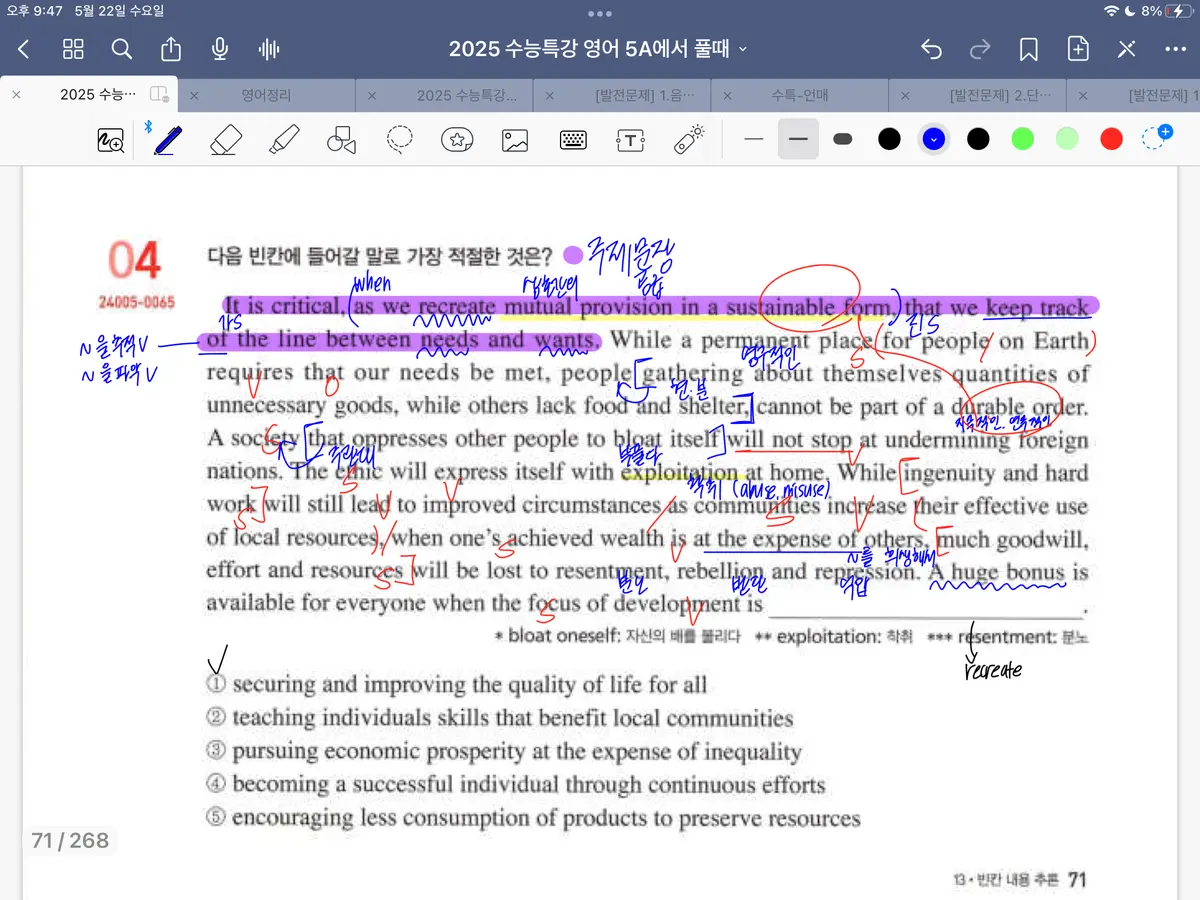Pick the bright green color swatch

1022,139
